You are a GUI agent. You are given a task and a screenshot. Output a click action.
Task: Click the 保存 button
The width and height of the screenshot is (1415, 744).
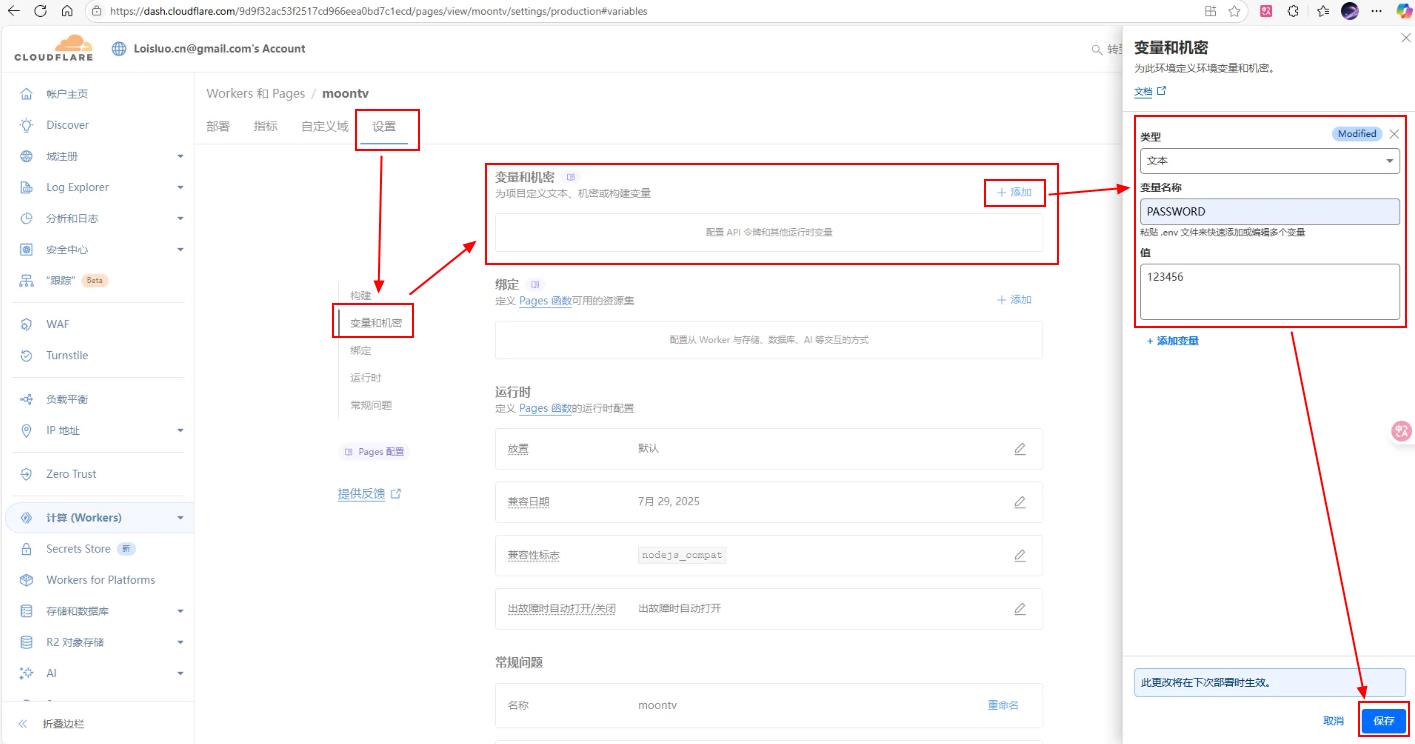click(x=1384, y=720)
